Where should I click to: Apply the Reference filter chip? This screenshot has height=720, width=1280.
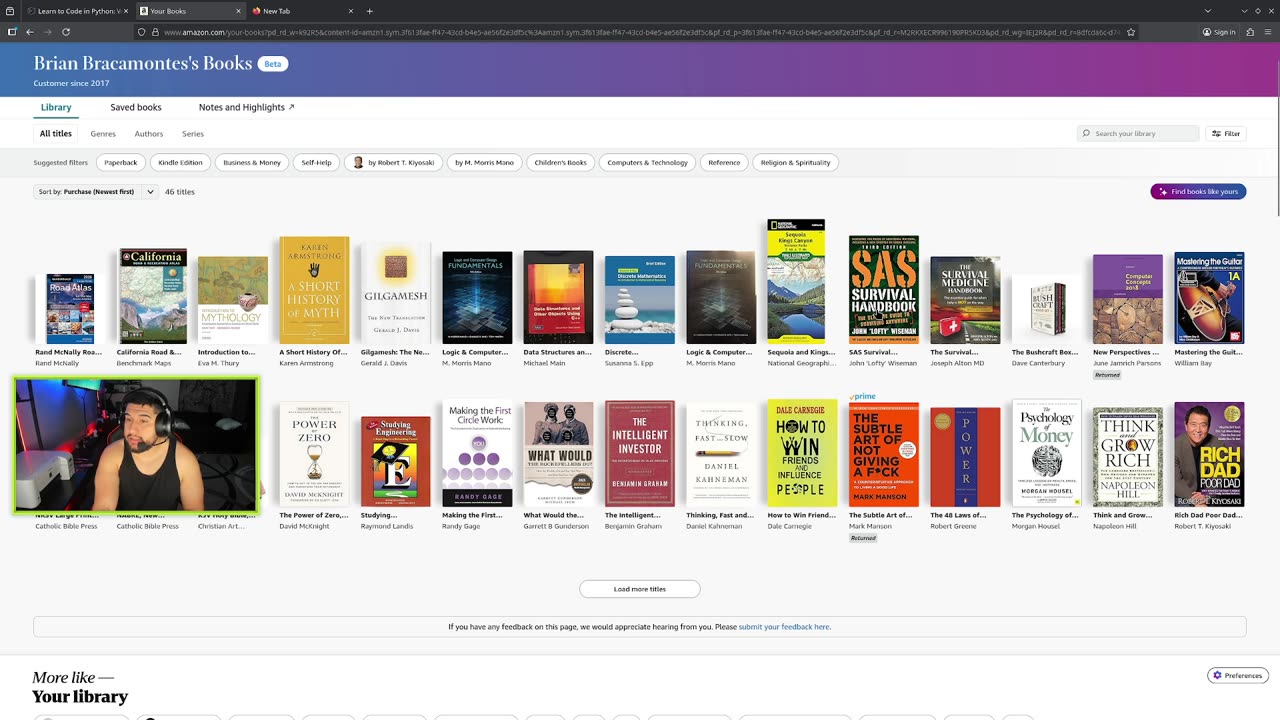(724, 162)
